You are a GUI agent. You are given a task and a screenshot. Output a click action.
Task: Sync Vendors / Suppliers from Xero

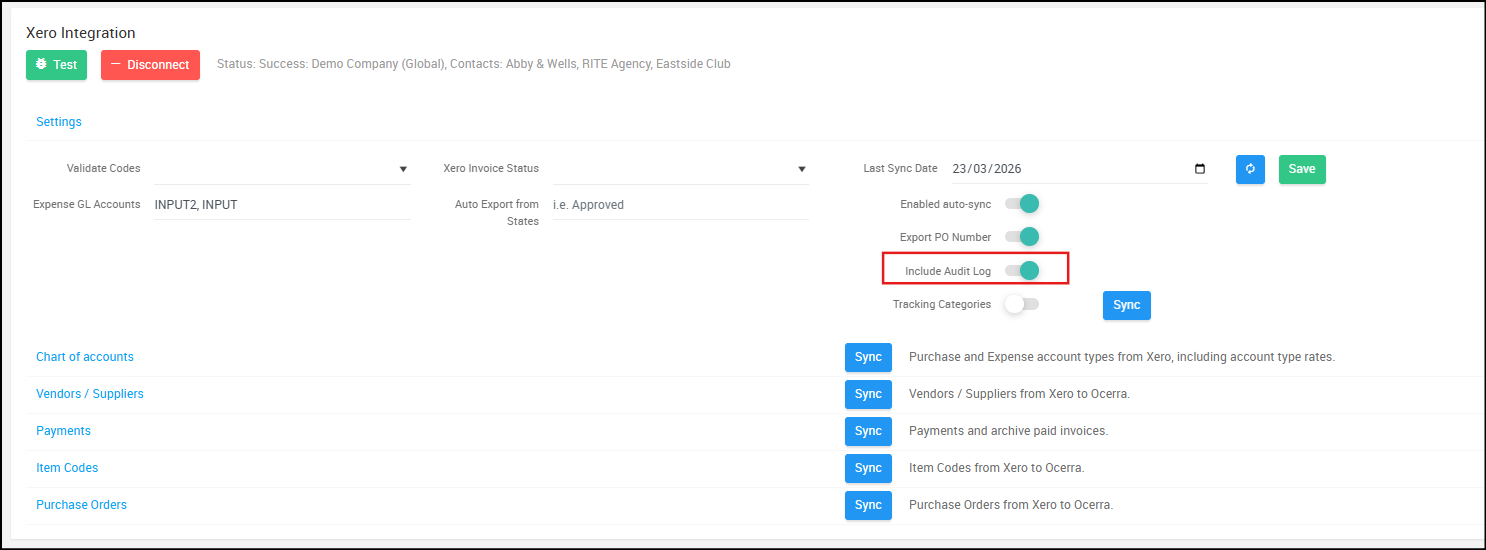(x=868, y=394)
